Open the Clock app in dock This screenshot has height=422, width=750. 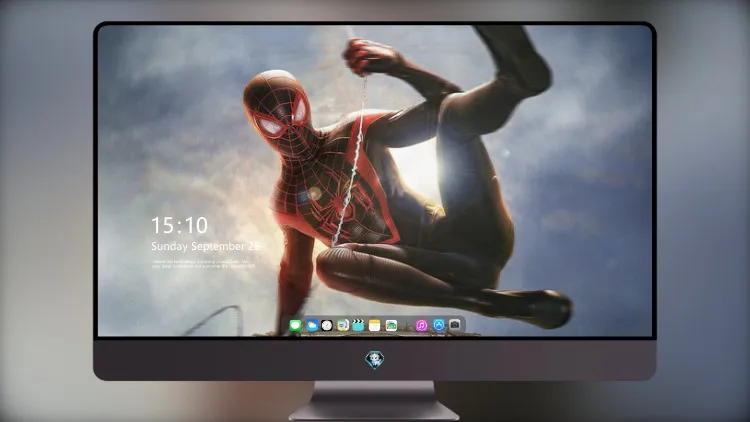coord(327,325)
